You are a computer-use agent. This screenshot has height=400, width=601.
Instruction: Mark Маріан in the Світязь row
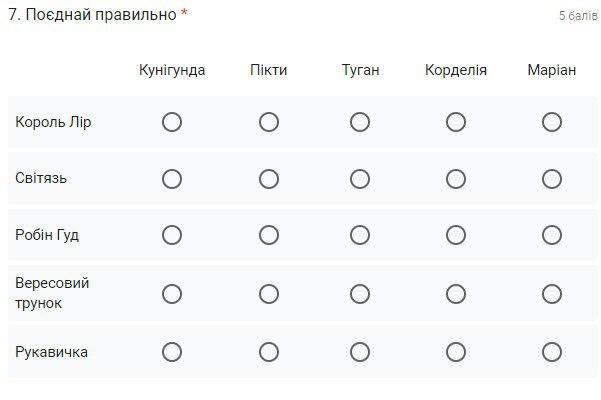click(552, 179)
